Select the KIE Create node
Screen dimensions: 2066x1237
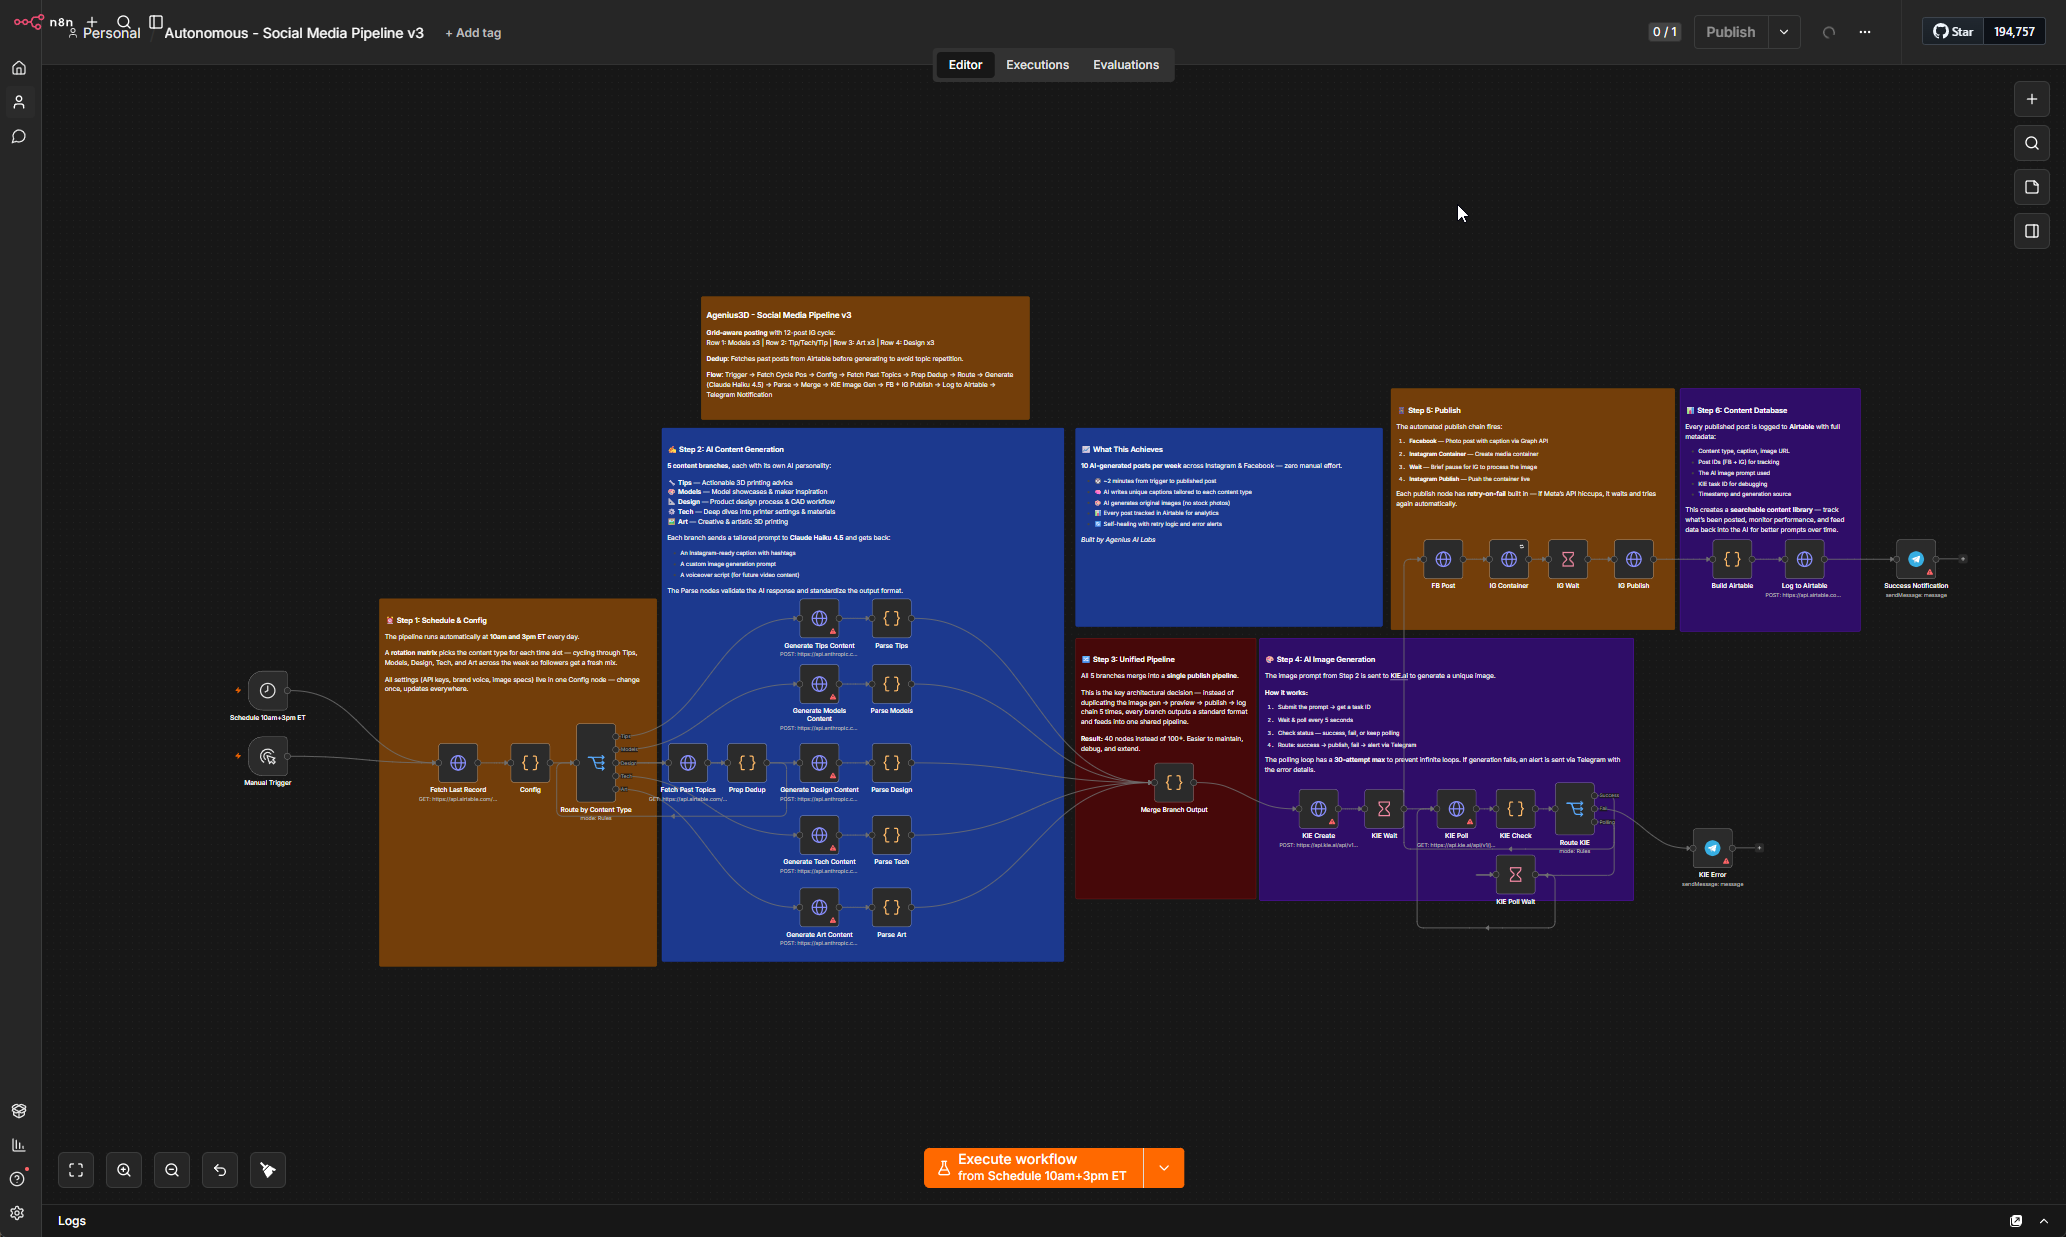(x=1318, y=809)
